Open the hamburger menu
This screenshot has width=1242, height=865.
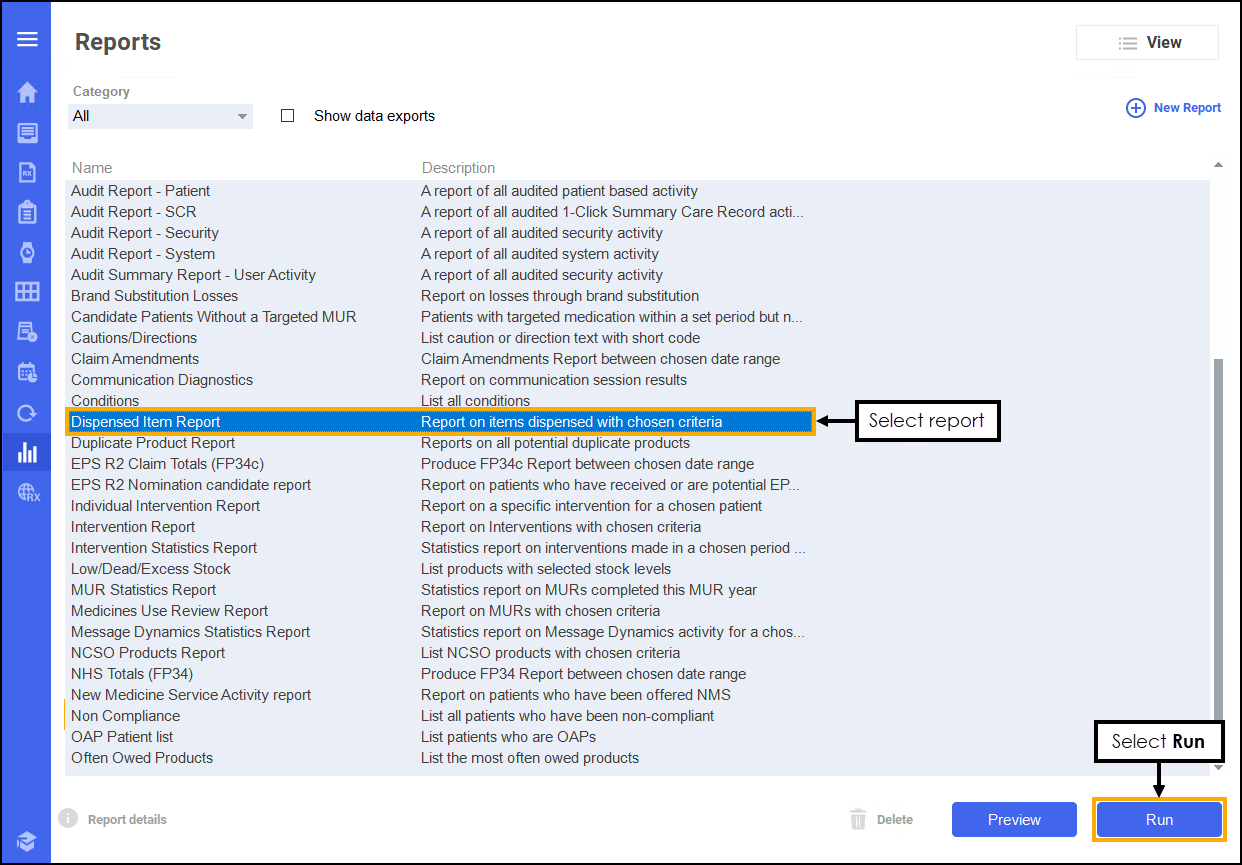[x=27, y=39]
